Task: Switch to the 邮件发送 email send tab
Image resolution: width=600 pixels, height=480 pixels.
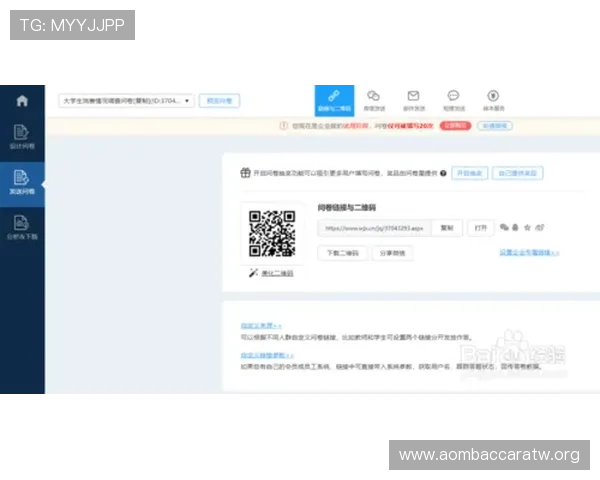Action: pyautogui.click(x=414, y=101)
